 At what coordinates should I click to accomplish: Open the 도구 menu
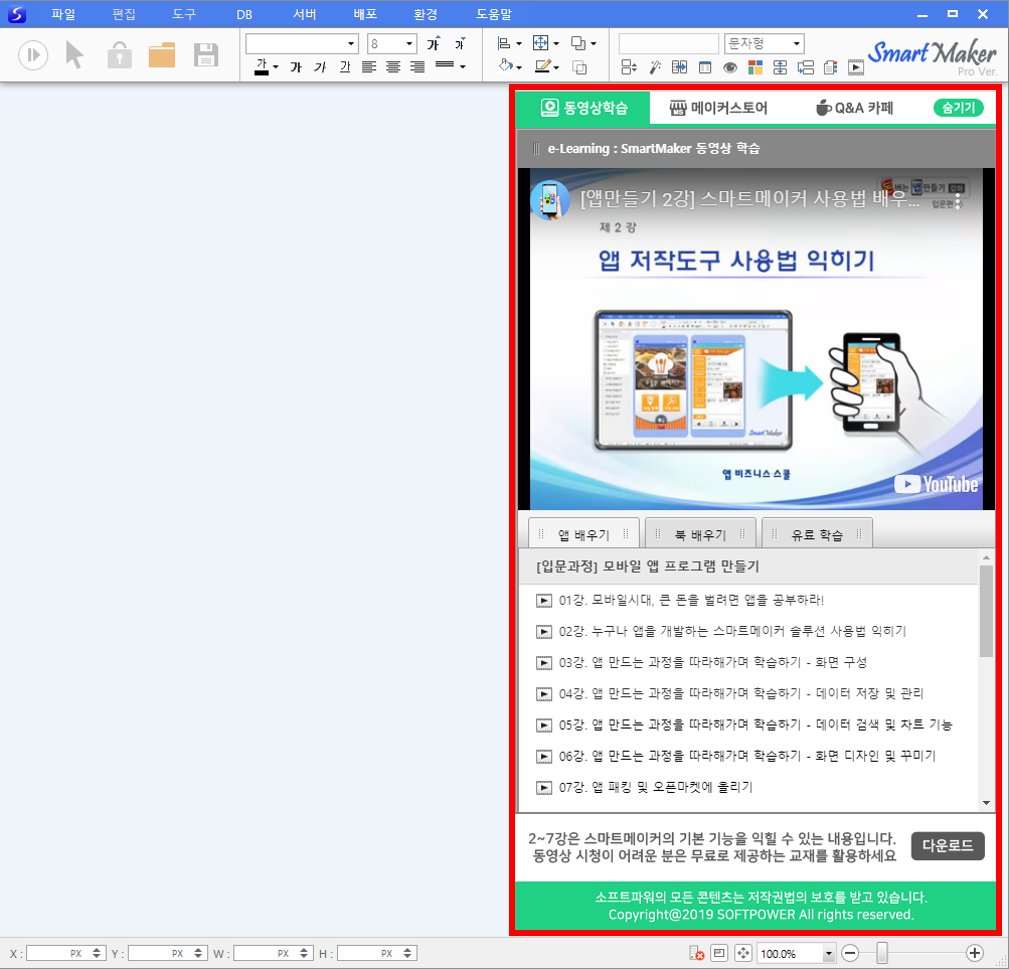coord(184,14)
